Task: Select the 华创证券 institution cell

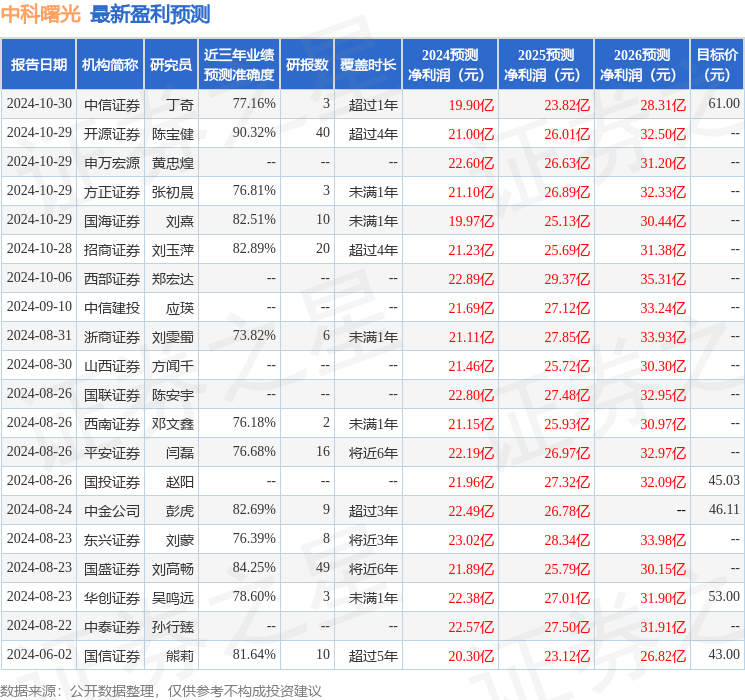Action: [112, 598]
